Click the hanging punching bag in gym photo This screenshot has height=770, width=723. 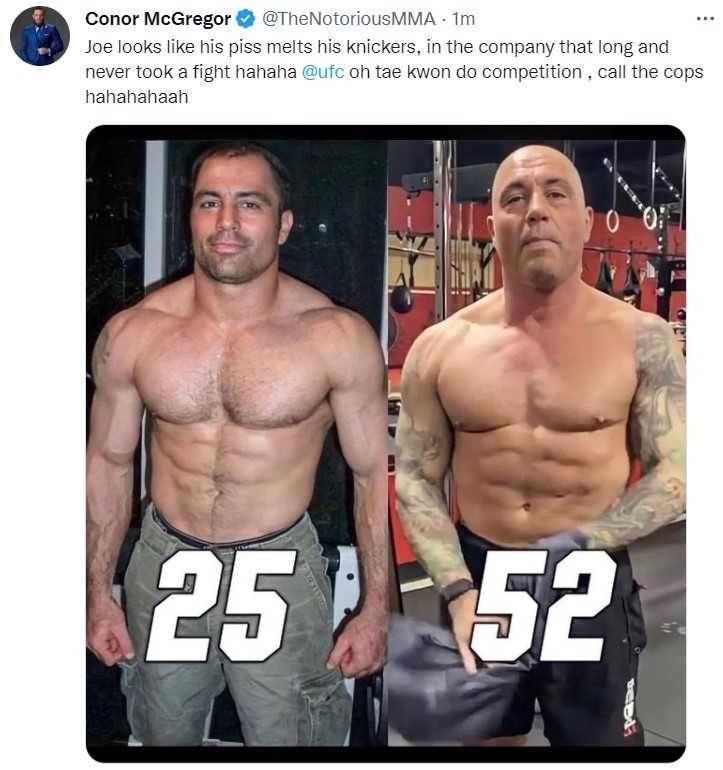[402, 296]
